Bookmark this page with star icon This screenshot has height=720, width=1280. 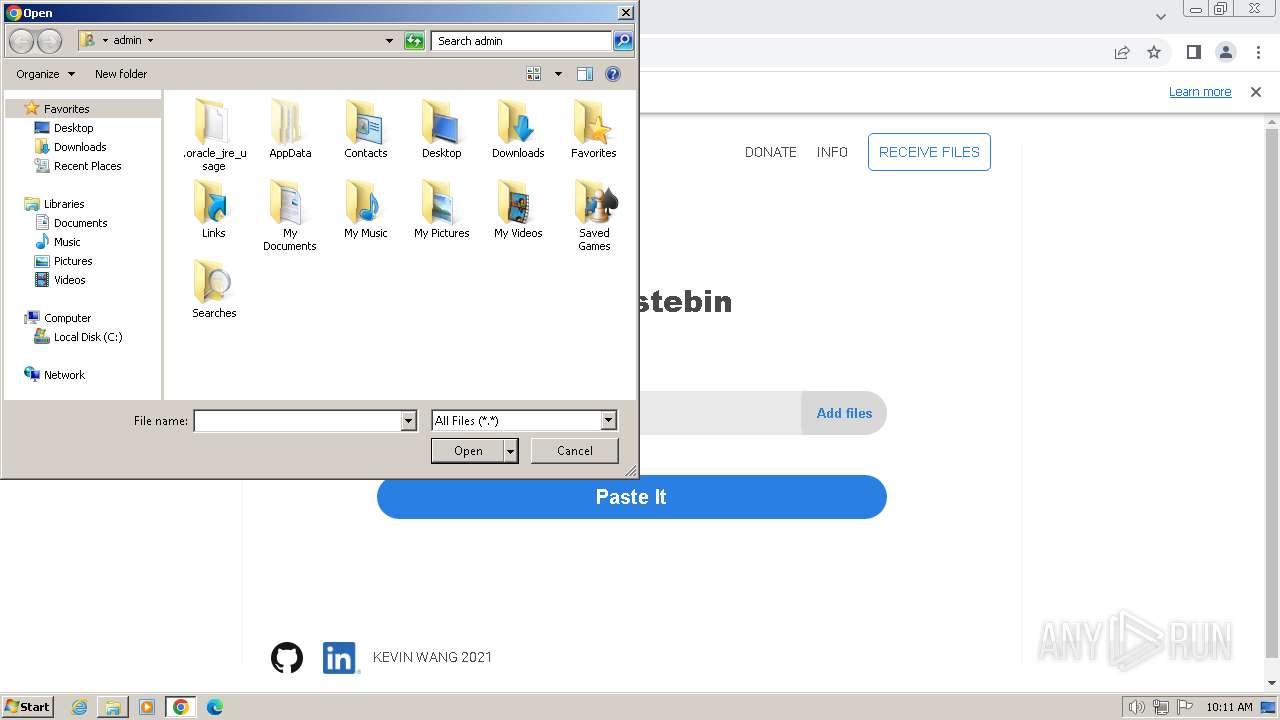(1154, 52)
